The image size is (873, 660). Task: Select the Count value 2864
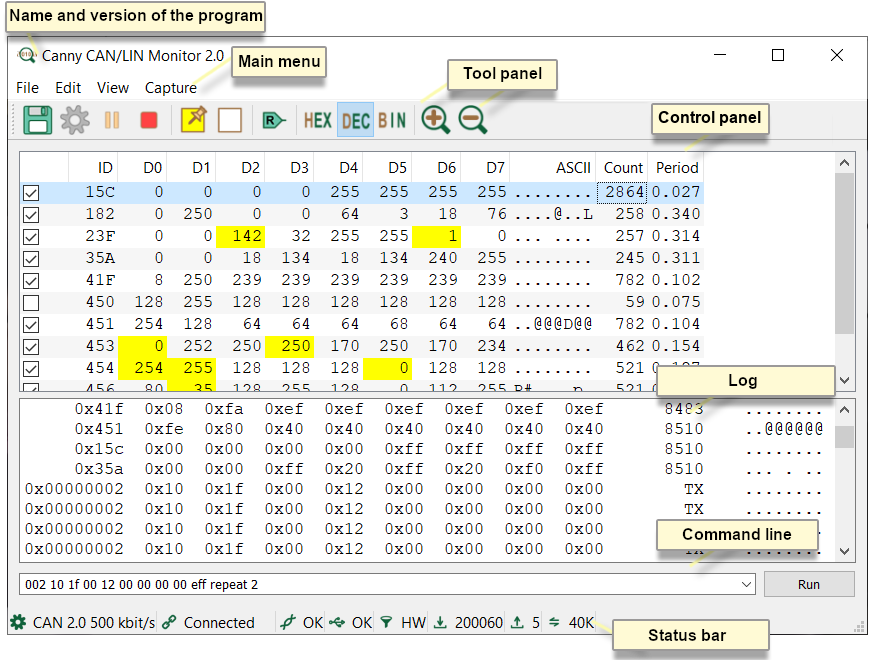[622, 192]
